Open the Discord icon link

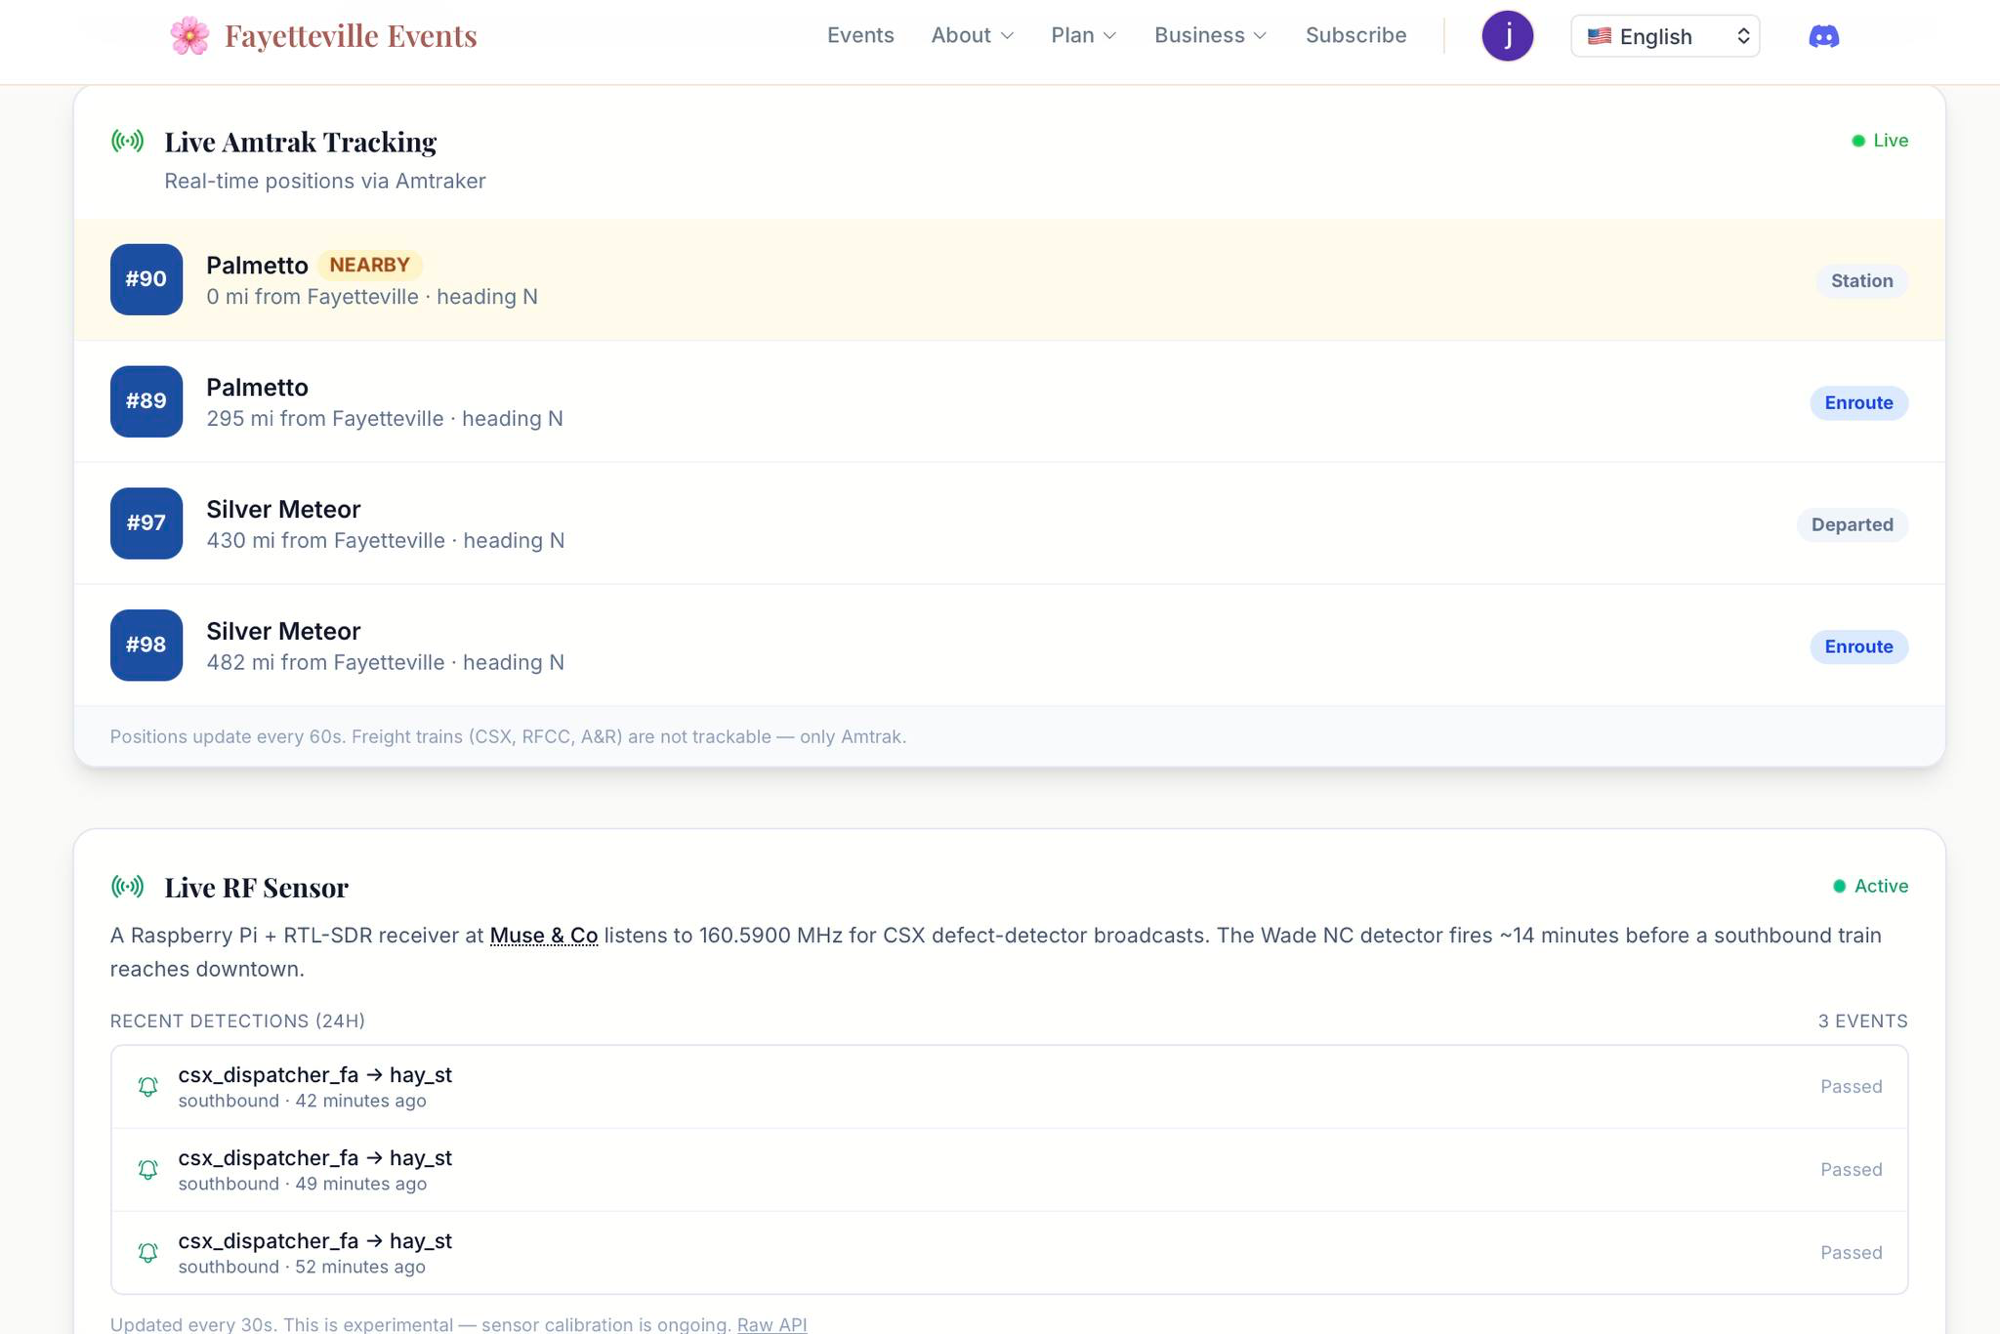pyautogui.click(x=1824, y=36)
